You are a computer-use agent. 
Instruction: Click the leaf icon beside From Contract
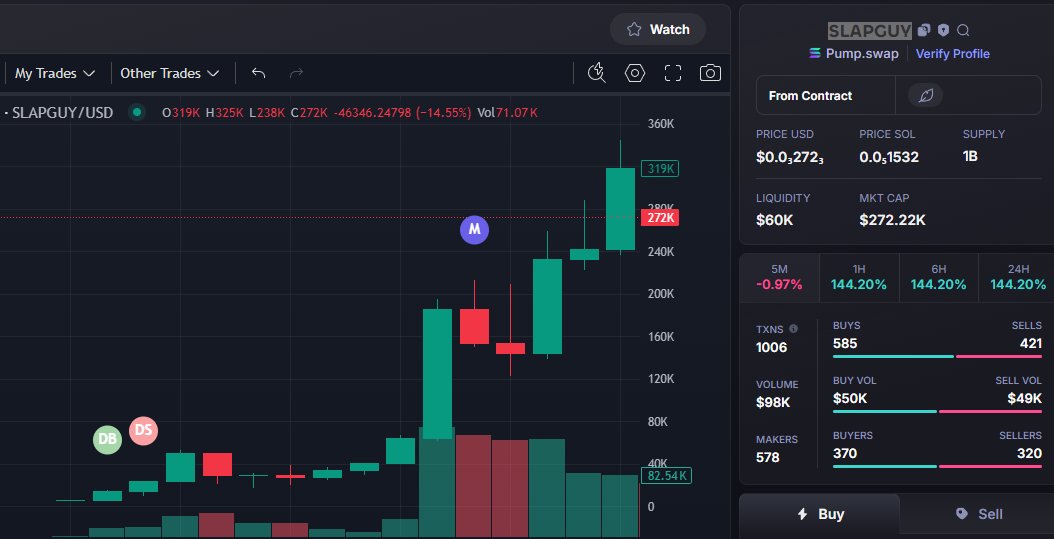tap(926, 95)
